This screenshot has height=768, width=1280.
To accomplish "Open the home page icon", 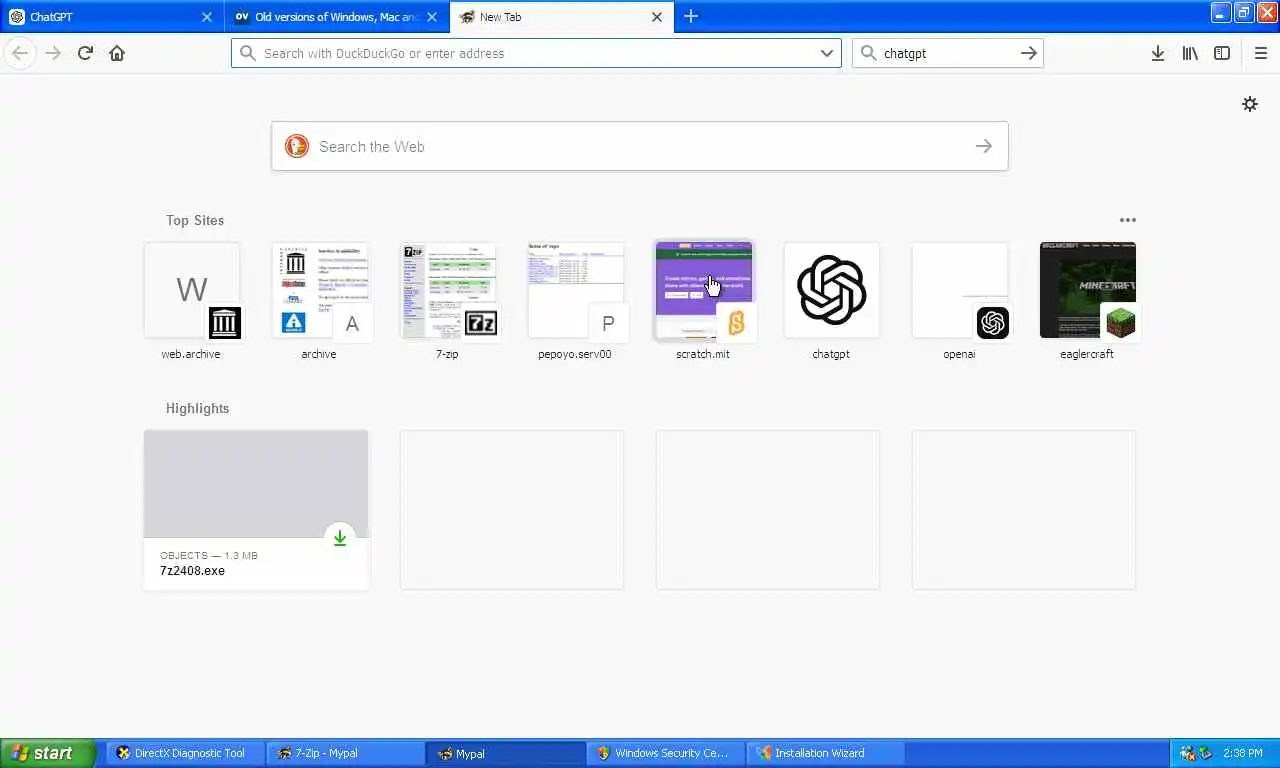I will tap(117, 53).
